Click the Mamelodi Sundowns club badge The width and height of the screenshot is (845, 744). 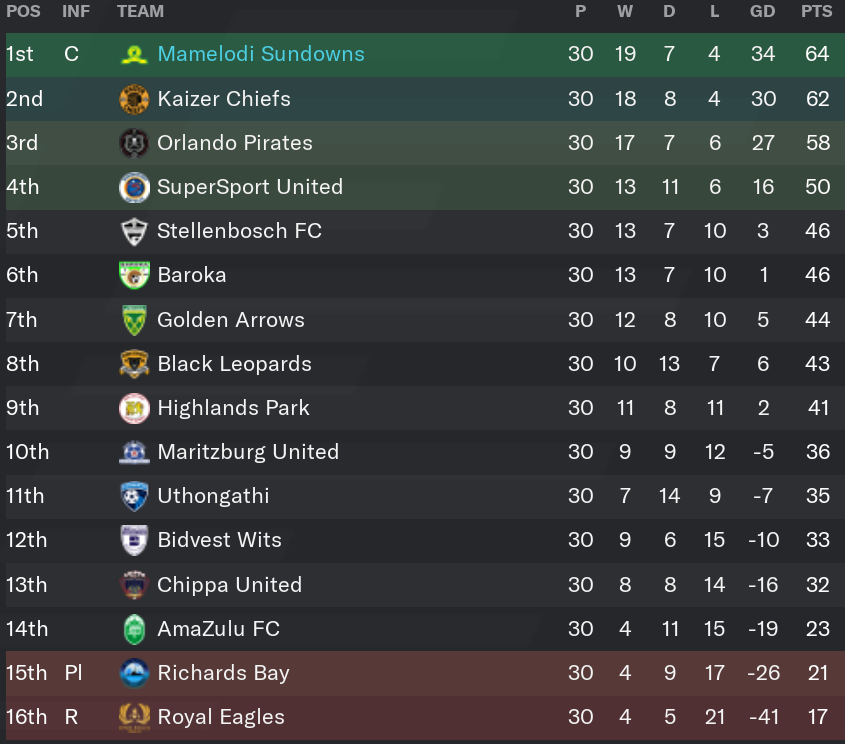pos(134,54)
